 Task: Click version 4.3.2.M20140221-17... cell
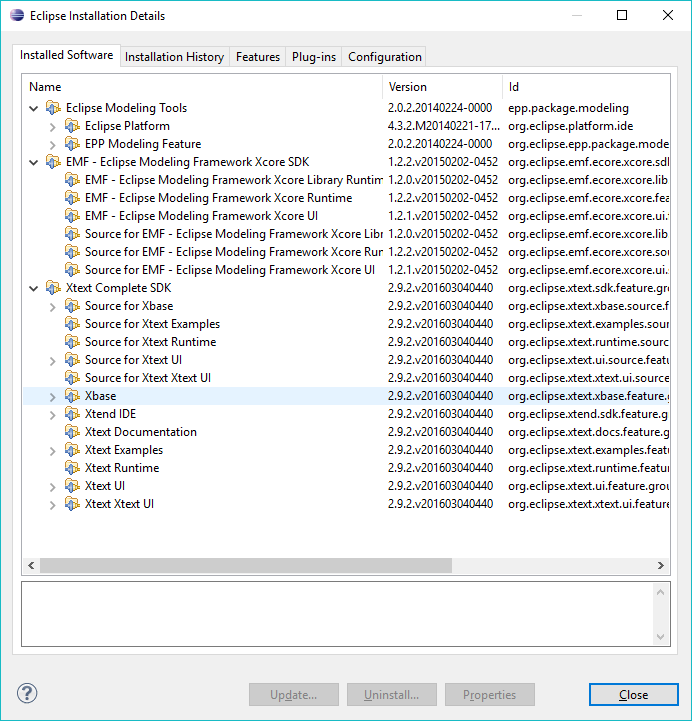(443, 126)
